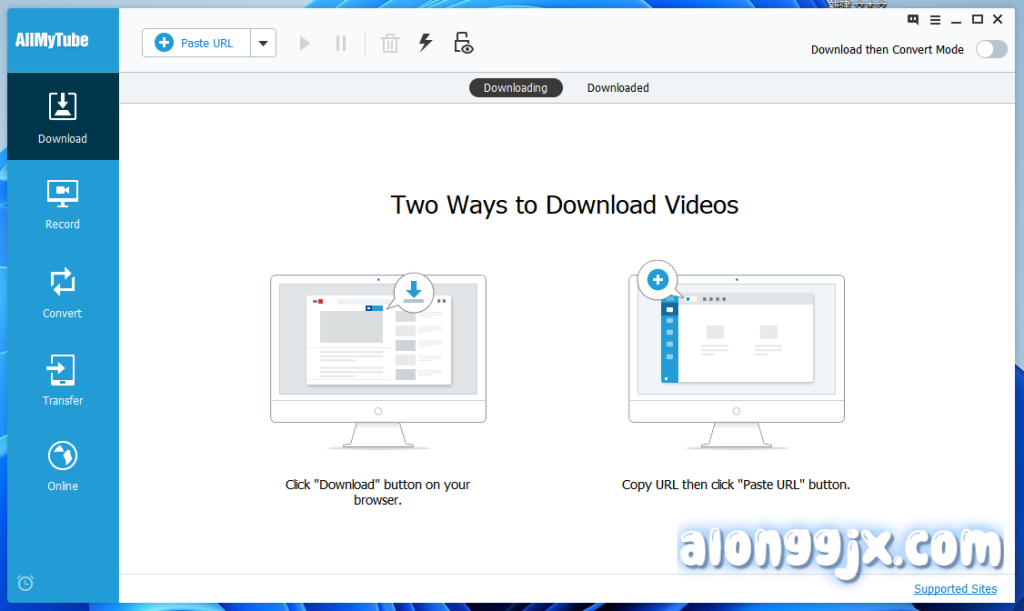Pause all downloads with the pause button
The height and width of the screenshot is (611, 1024).
click(341, 43)
